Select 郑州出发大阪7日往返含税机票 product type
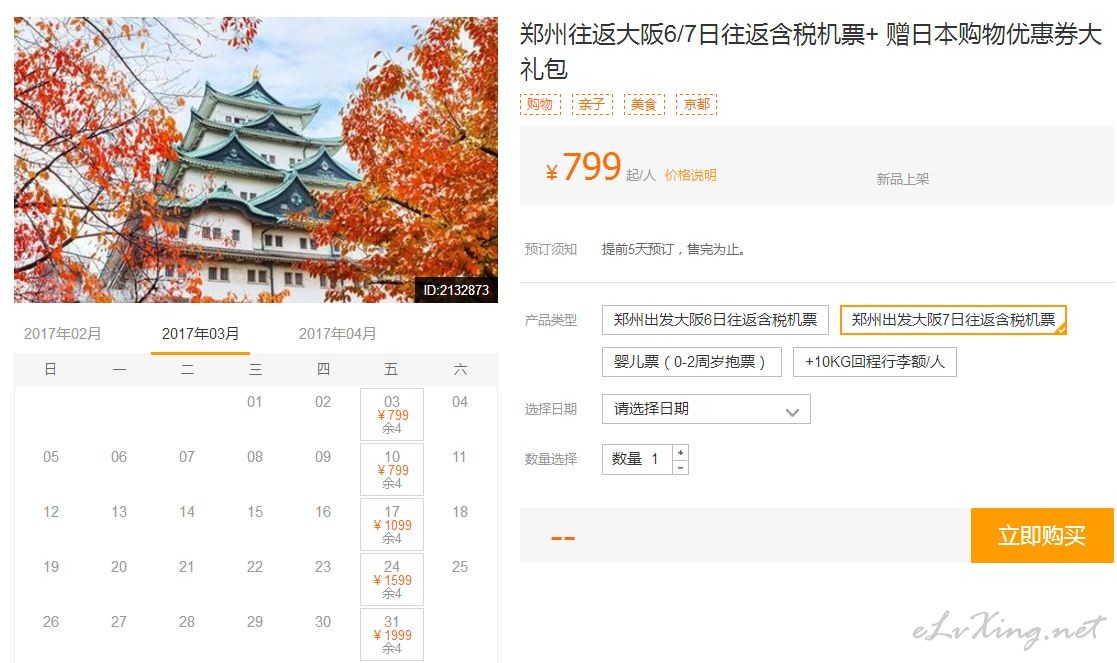Image resolution: width=1117 pixels, height=663 pixels. coord(953,320)
